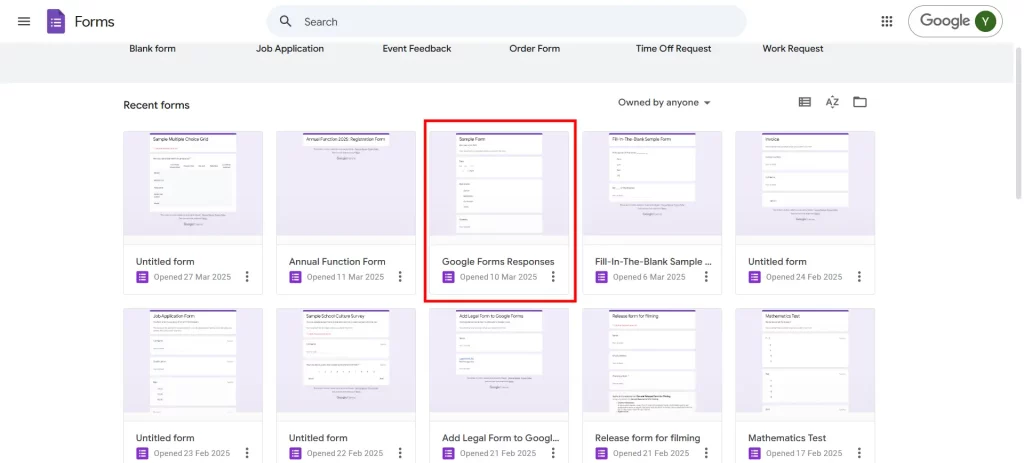
Task: Switch to list view icon
Action: (805, 102)
